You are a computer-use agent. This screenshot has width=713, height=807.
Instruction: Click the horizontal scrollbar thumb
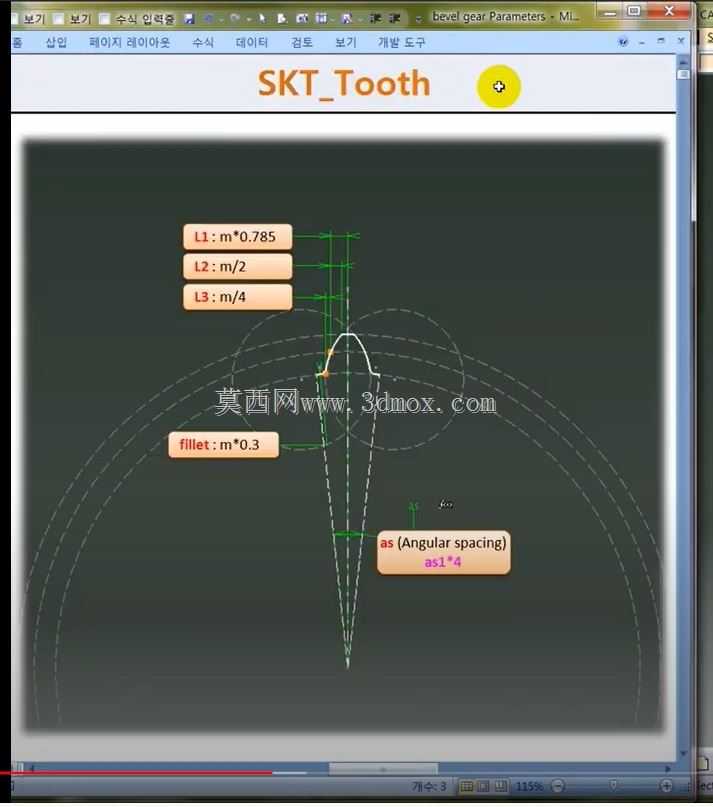click(x=384, y=769)
